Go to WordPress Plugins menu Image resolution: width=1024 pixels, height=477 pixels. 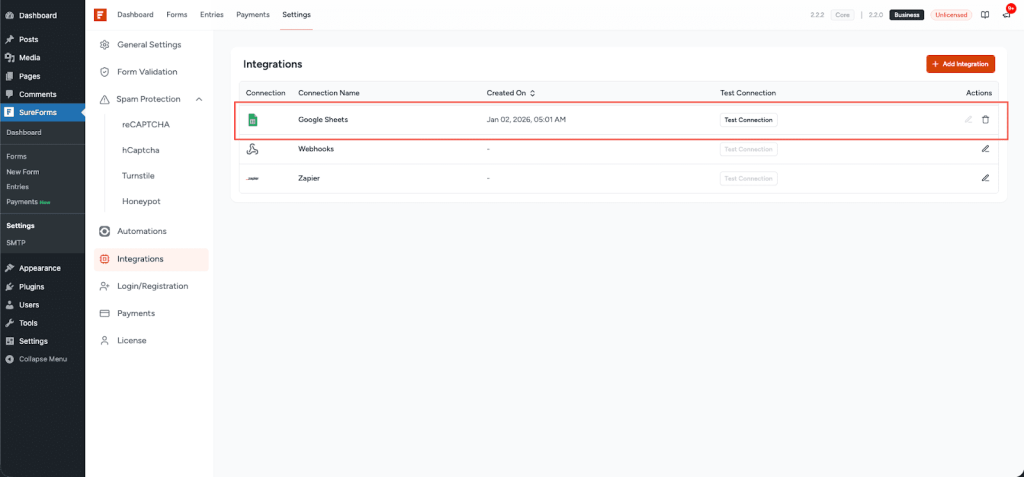pyautogui.click(x=31, y=286)
